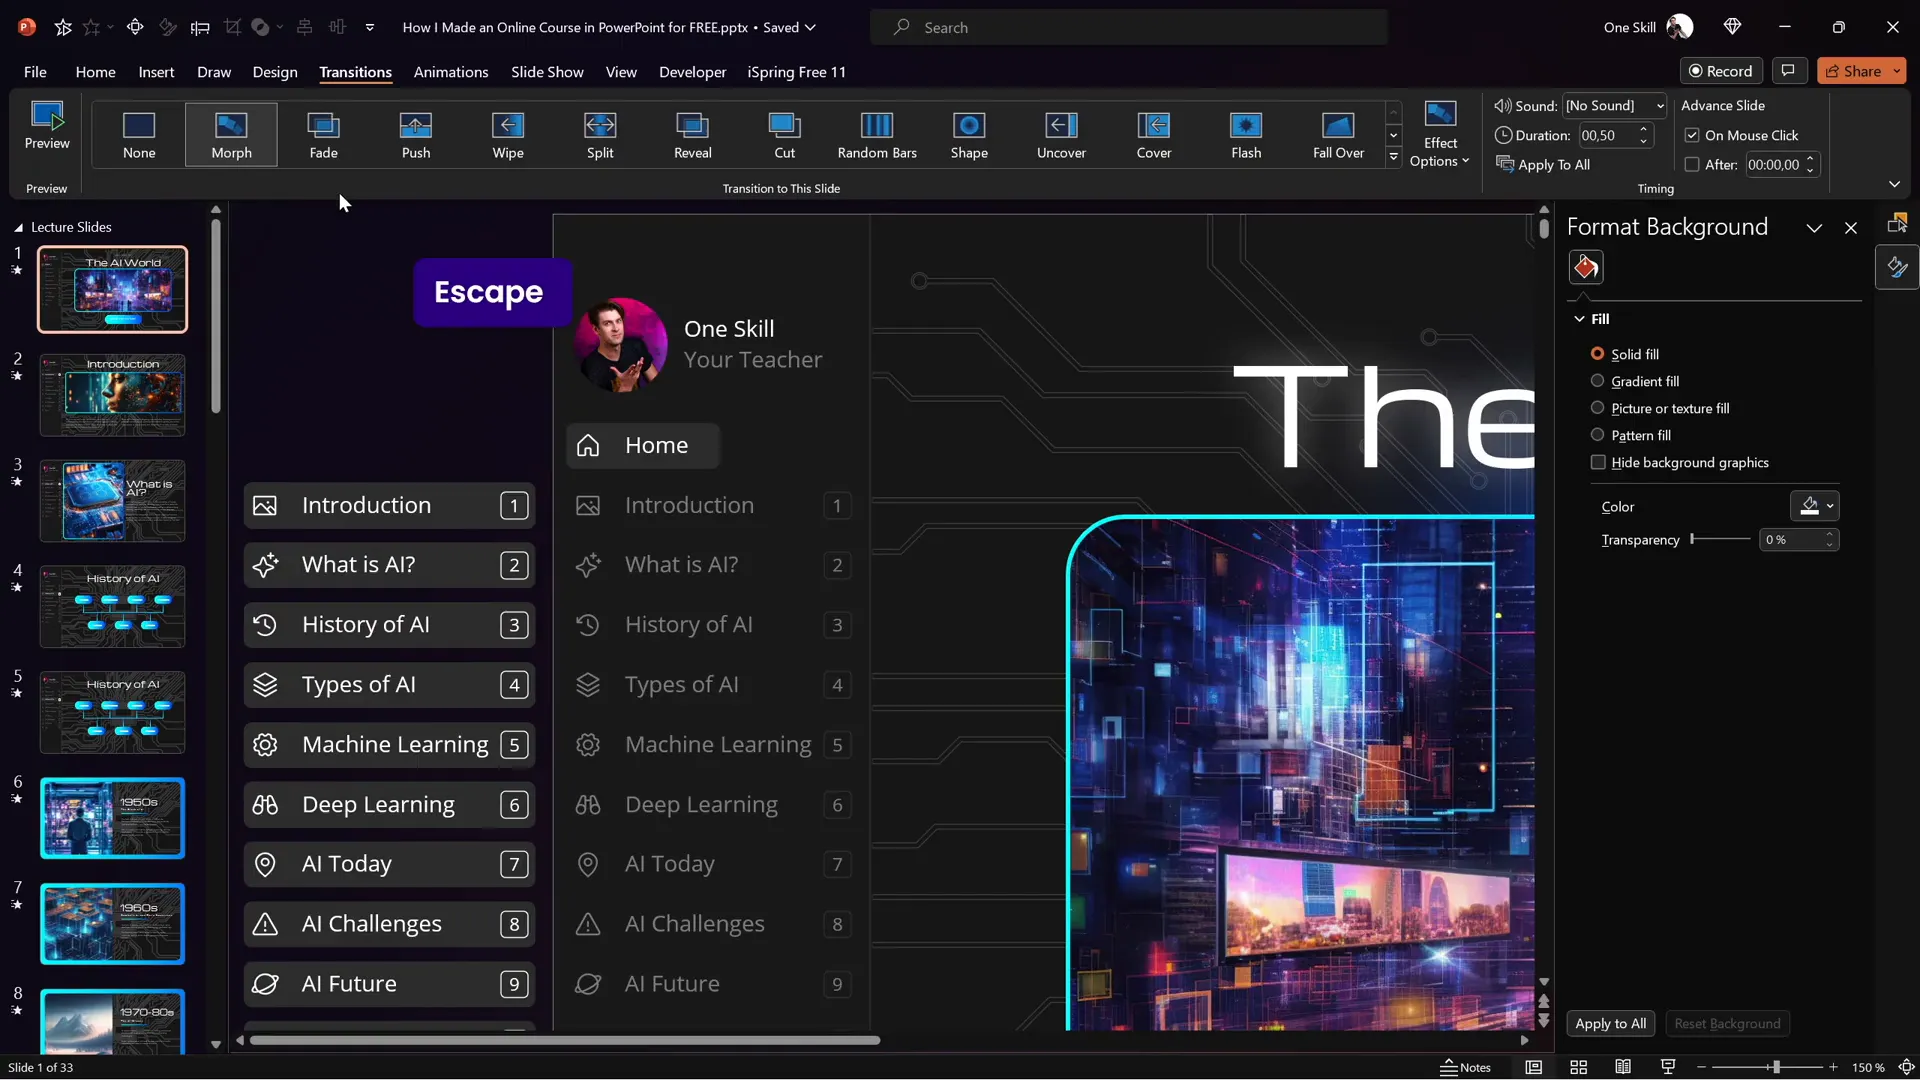
Task: Check Hide background graphics
Action: tap(1598, 462)
